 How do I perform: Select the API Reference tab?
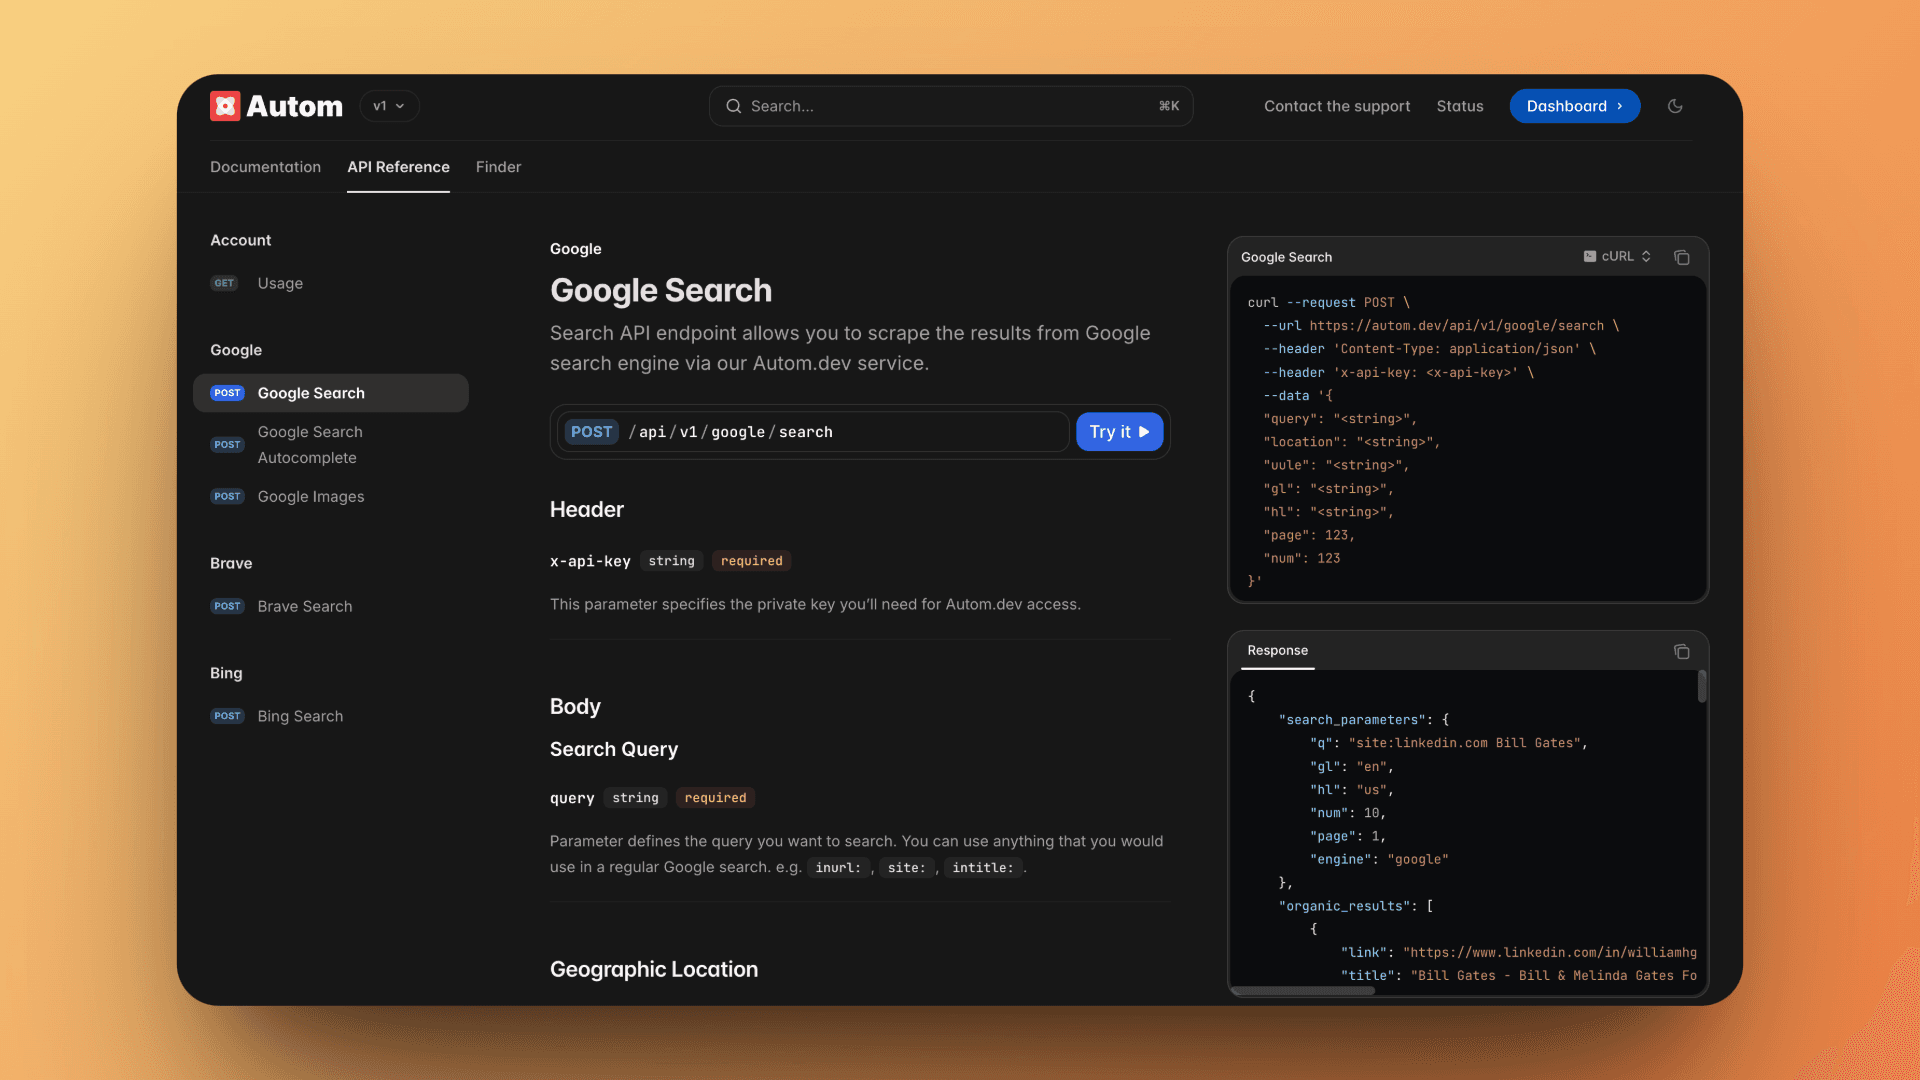[x=398, y=167]
